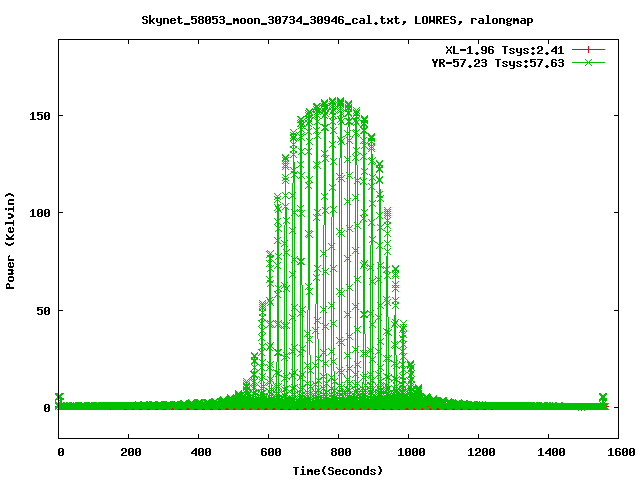This screenshot has height=480, width=640.
Task: Click the x-axis tick label 1000
Action: coord(411,452)
